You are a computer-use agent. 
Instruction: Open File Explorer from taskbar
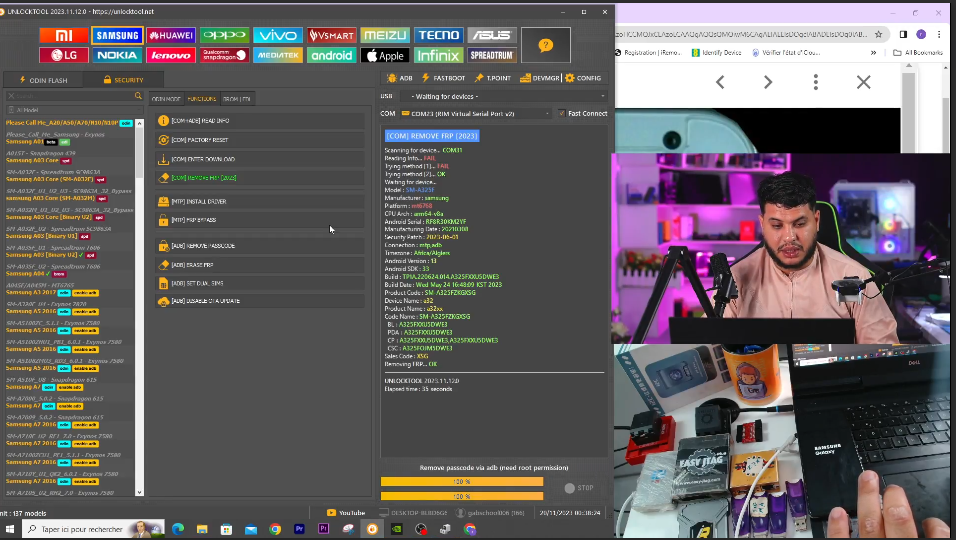202,529
